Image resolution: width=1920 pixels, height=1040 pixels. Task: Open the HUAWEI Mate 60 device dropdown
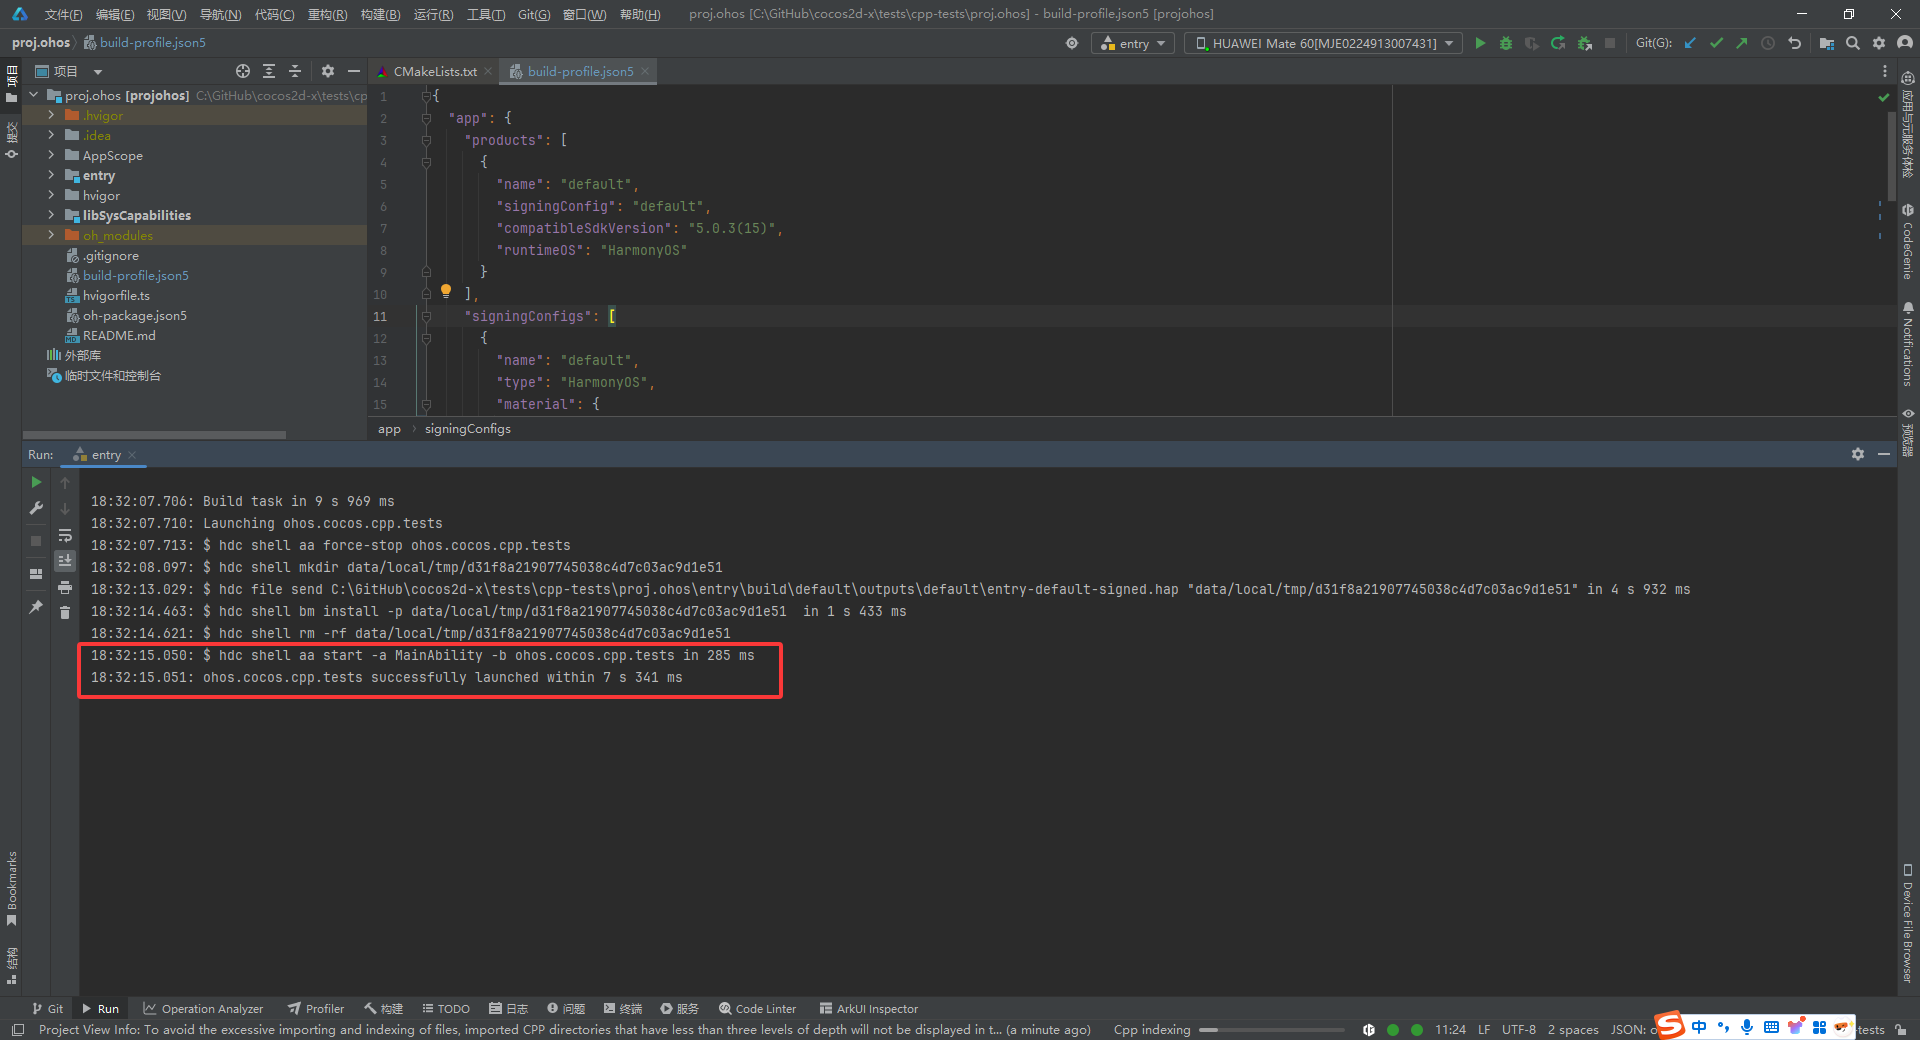point(1323,43)
